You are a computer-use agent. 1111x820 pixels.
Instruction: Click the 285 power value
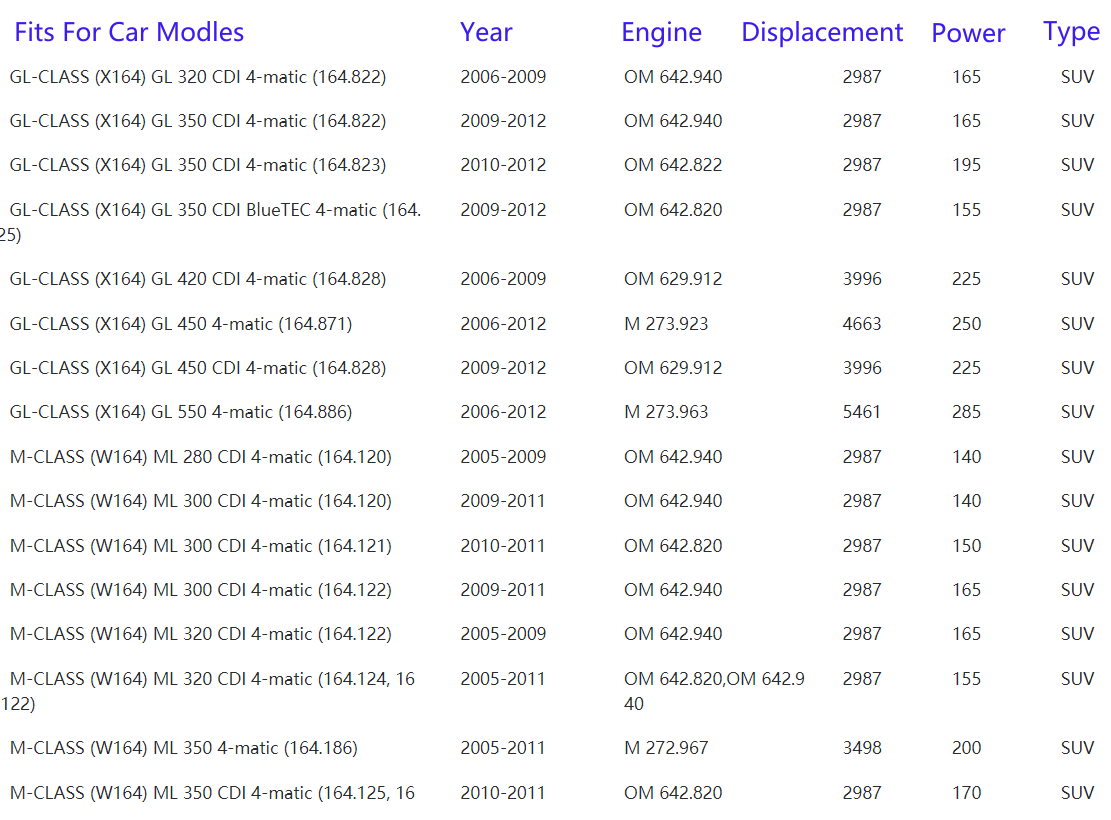967,412
